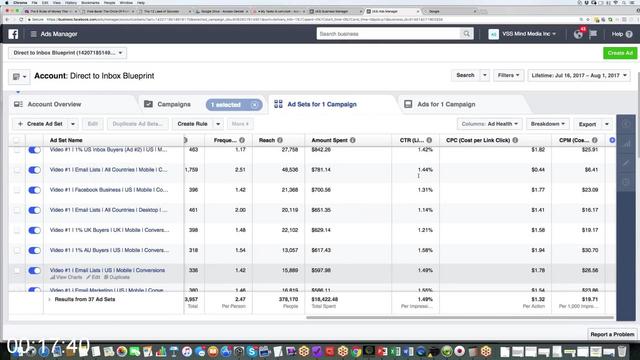Click the info icon next to CPM column
The width and height of the screenshot is (640, 360).
(x=595, y=140)
